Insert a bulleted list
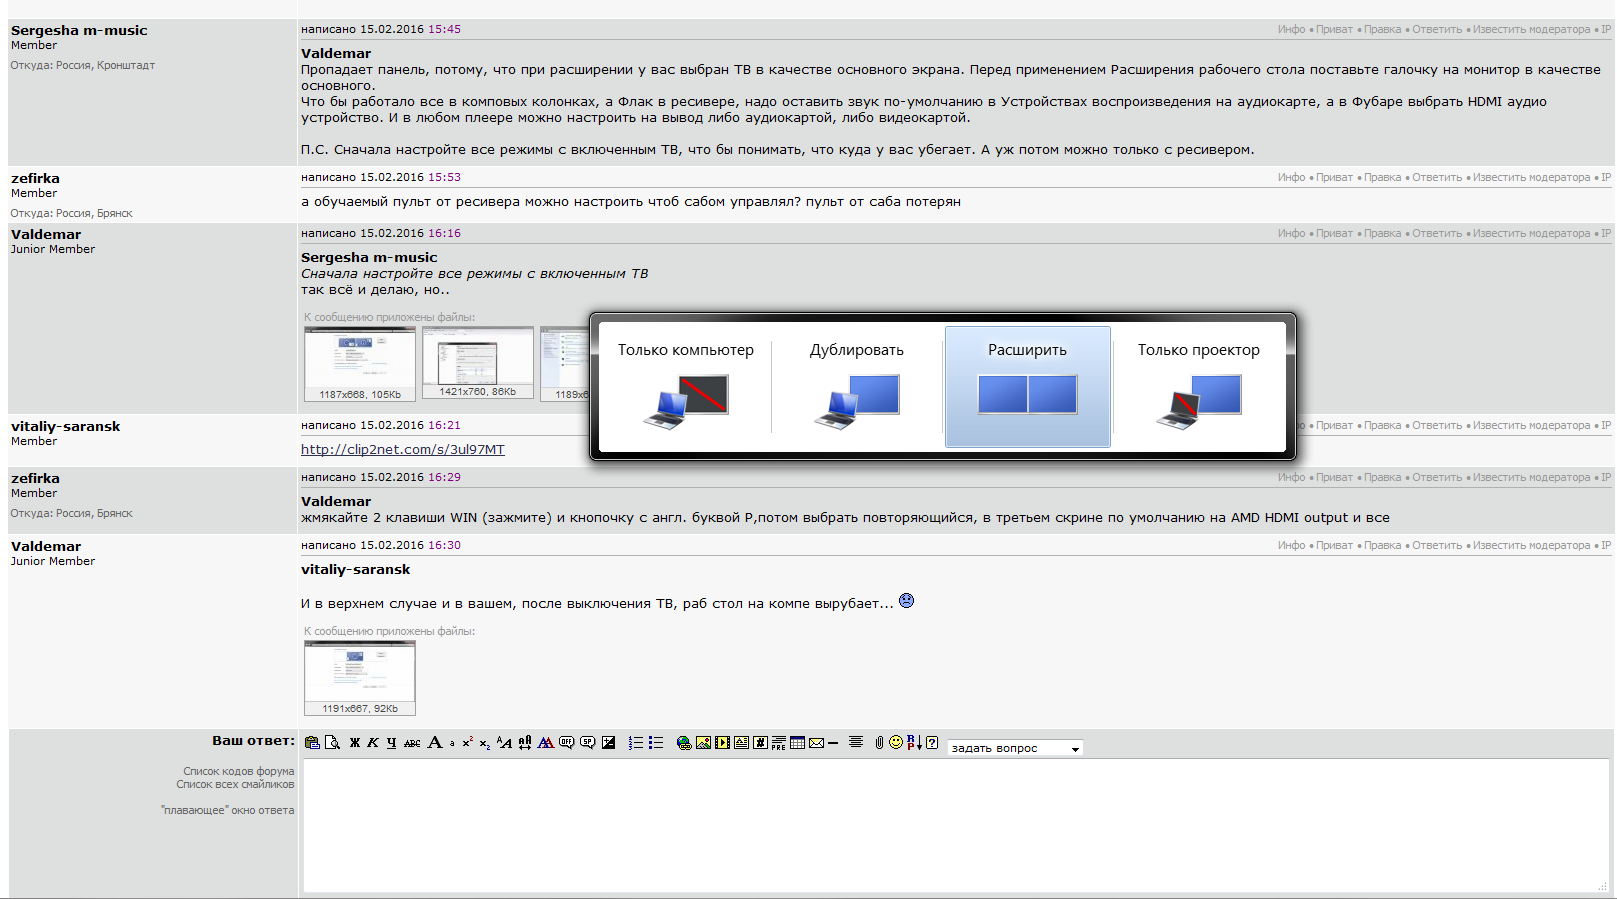Screen dimensions: 1617x899 point(656,742)
